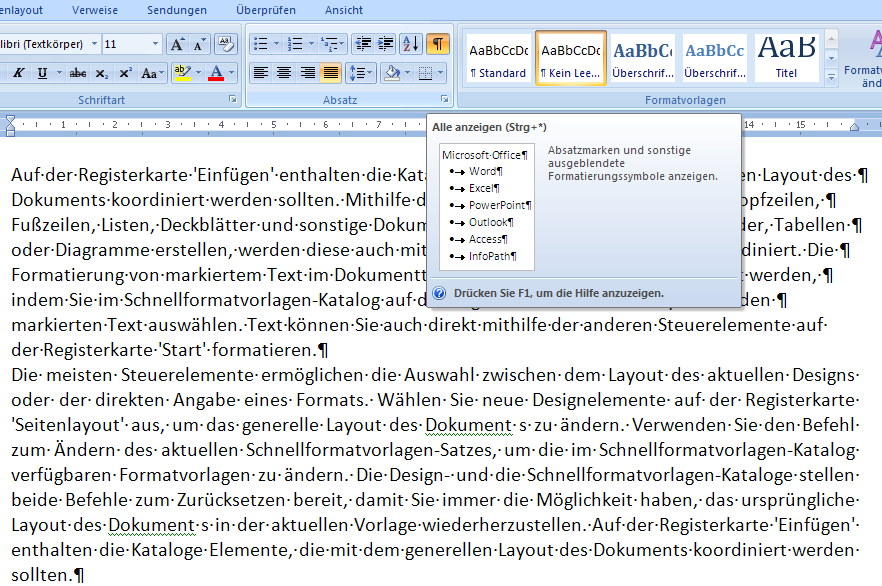Click the underlined word 'Dokument' after 'Layout des' on the 'Seitenlayout' line
Screen dimensions: 882x586
click(469, 425)
